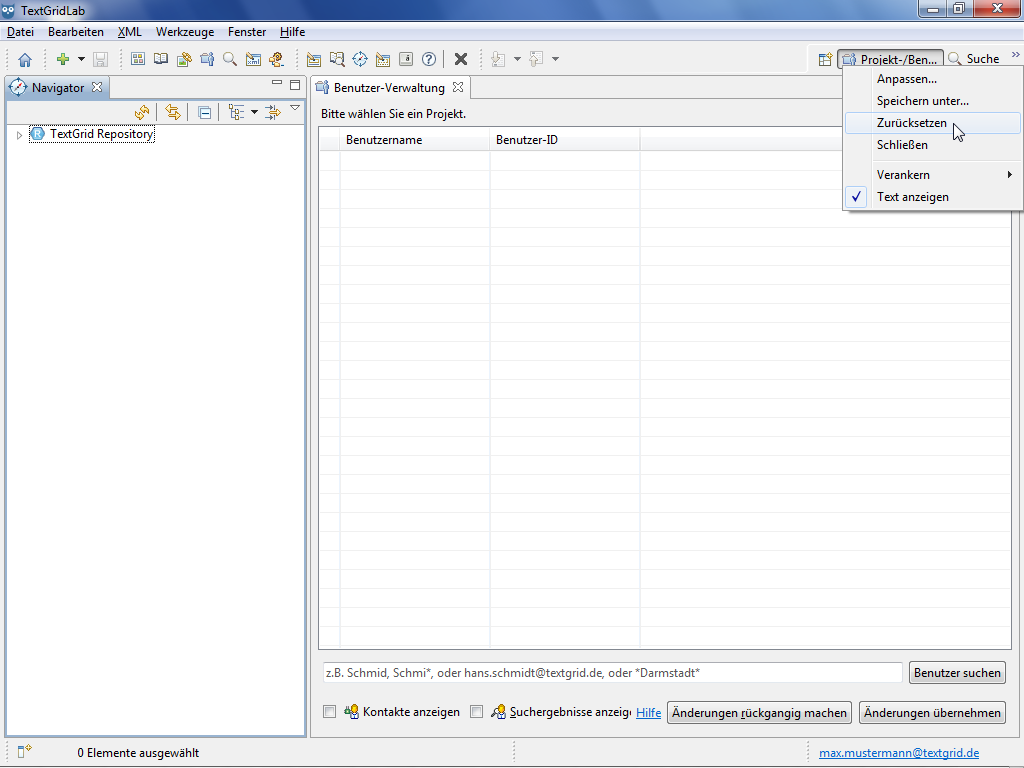This screenshot has height=768, width=1024.
Task: Click the Home icon in the toolbar
Action: point(25,60)
